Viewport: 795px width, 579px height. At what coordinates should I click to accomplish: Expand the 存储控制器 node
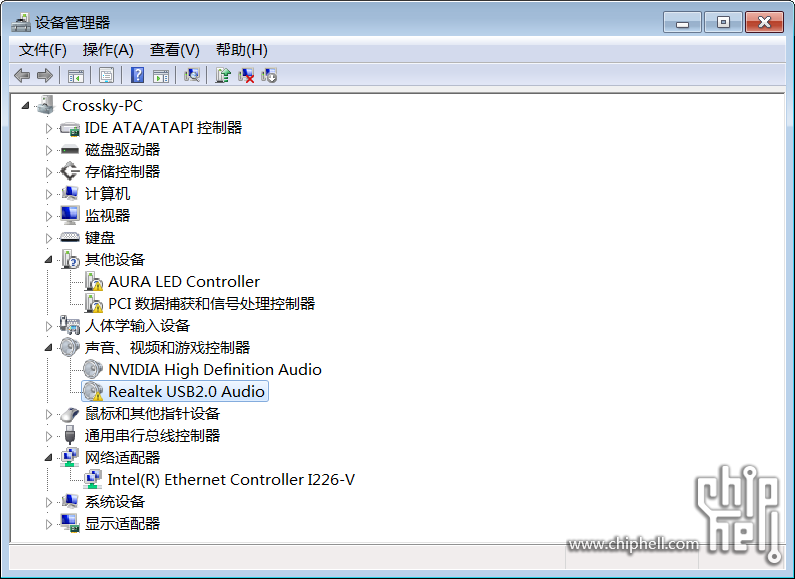pyautogui.click(x=49, y=172)
